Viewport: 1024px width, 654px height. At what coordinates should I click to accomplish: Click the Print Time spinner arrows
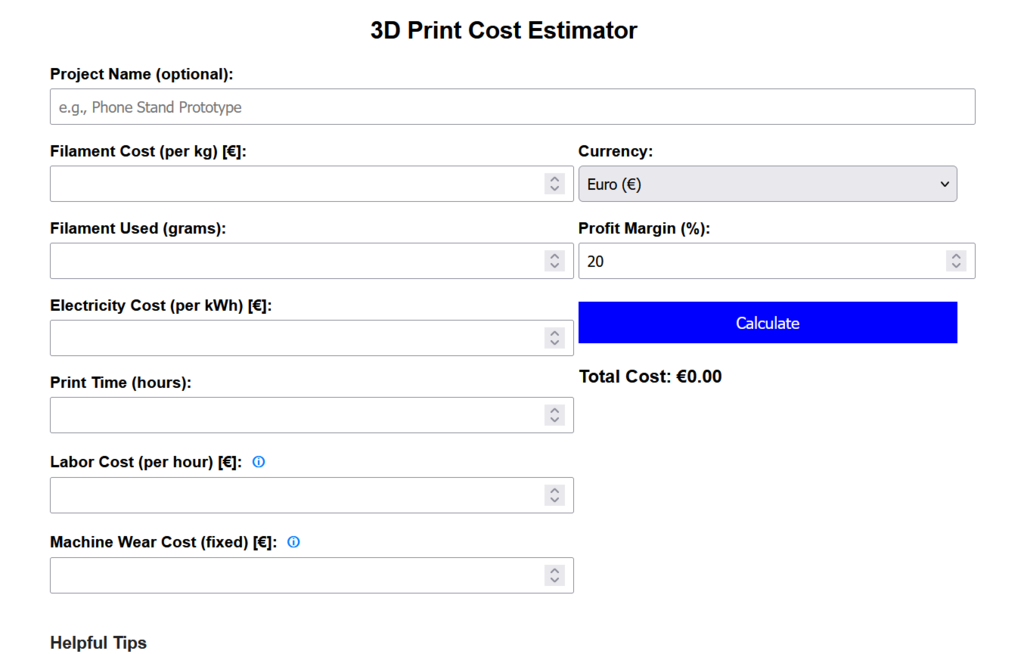[555, 415]
